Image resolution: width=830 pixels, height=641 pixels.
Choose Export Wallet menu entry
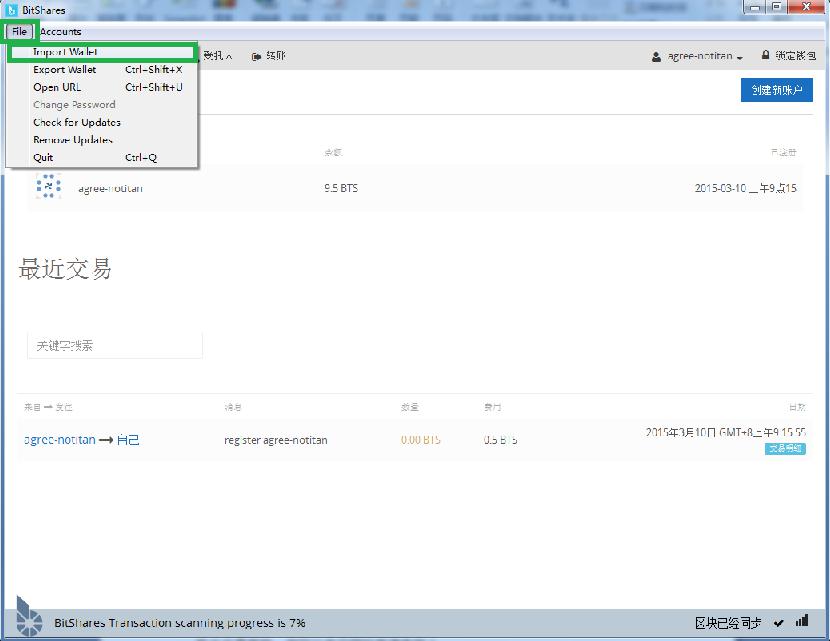click(x=65, y=70)
